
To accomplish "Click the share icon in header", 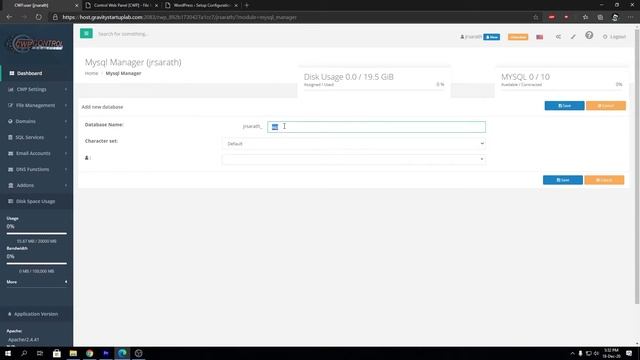I will (558, 37).
